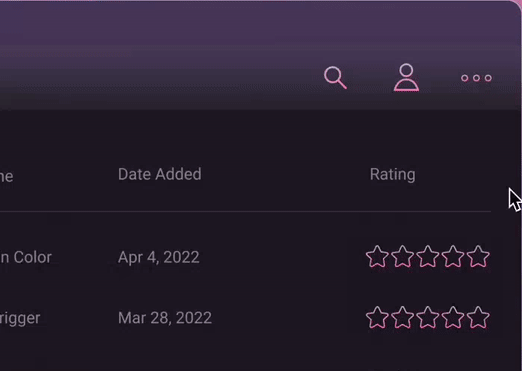Image resolution: width=522 pixels, height=371 pixels.
Task: Sort by the Date Added column header
Action: click(160, 174)
